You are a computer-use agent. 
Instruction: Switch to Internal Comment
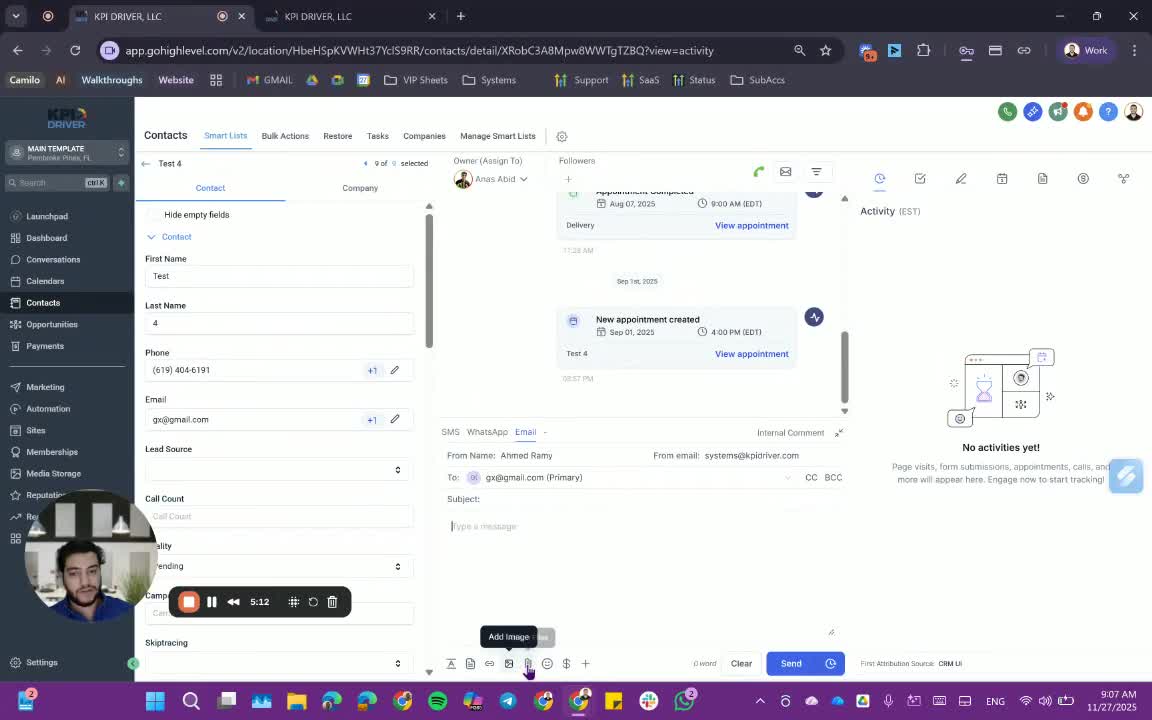click(x=791, y=433)
